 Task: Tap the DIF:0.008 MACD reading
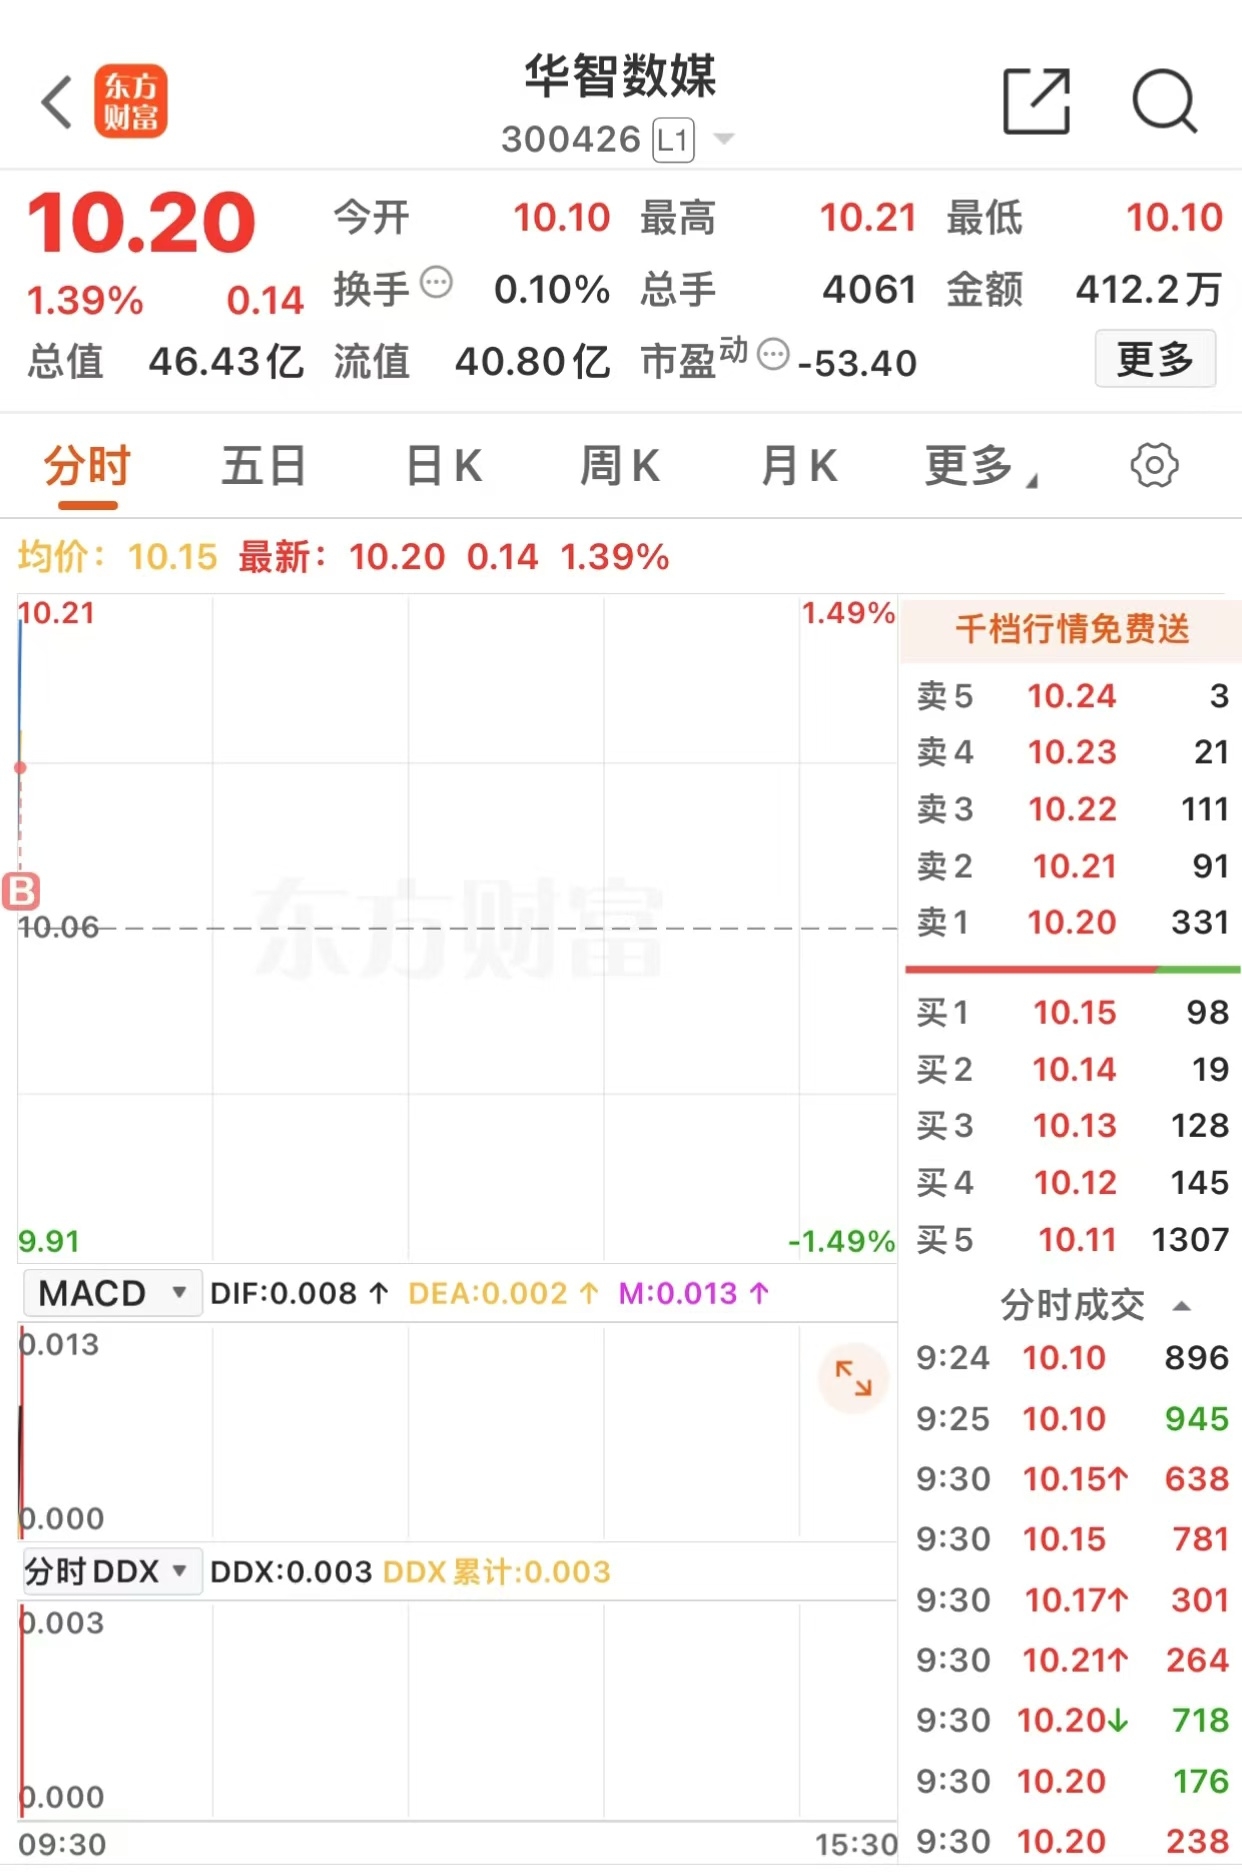coord(299,1293)
